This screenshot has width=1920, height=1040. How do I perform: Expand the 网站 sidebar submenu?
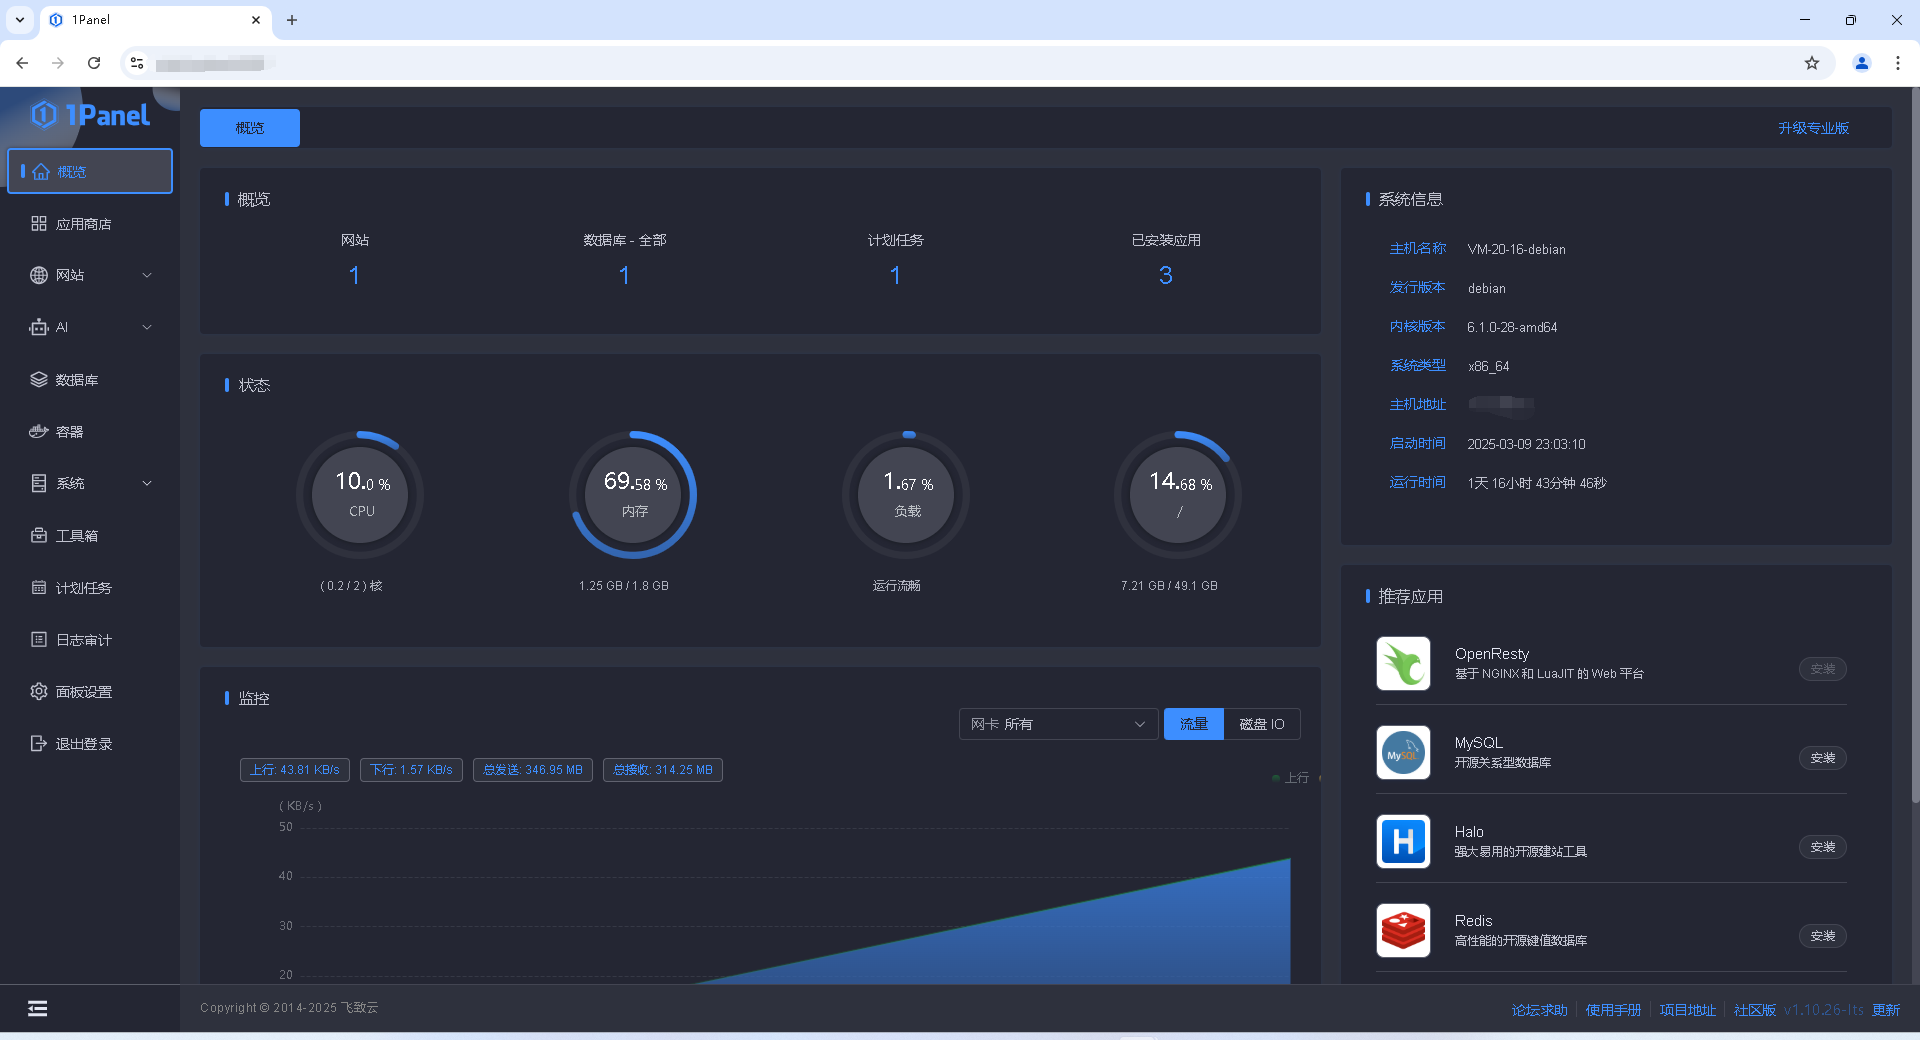147,276
